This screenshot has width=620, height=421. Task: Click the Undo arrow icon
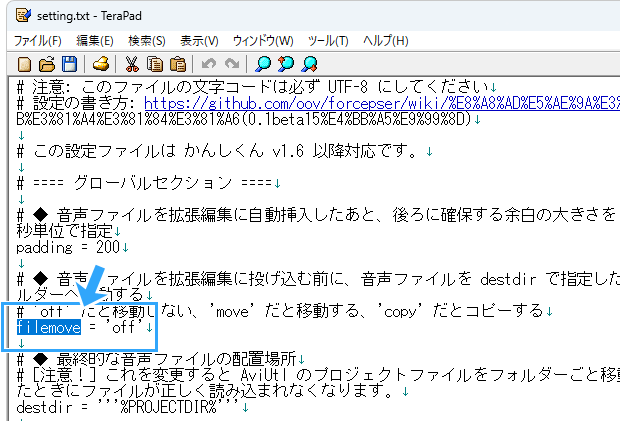(209, 64)
